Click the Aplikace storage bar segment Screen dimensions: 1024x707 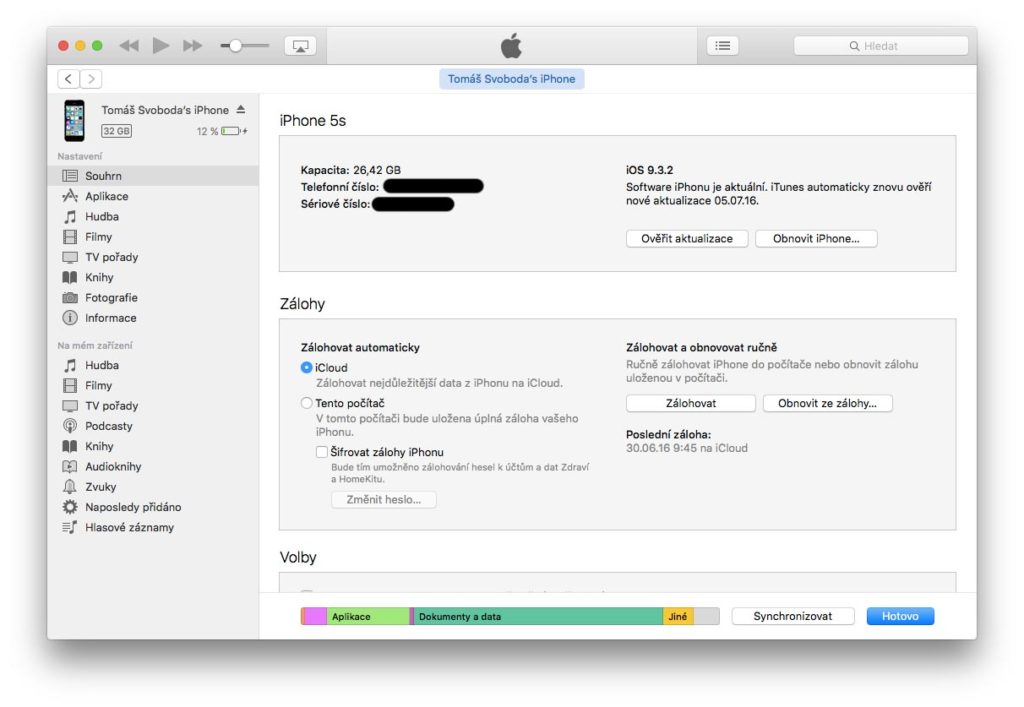tap(368, 616)
